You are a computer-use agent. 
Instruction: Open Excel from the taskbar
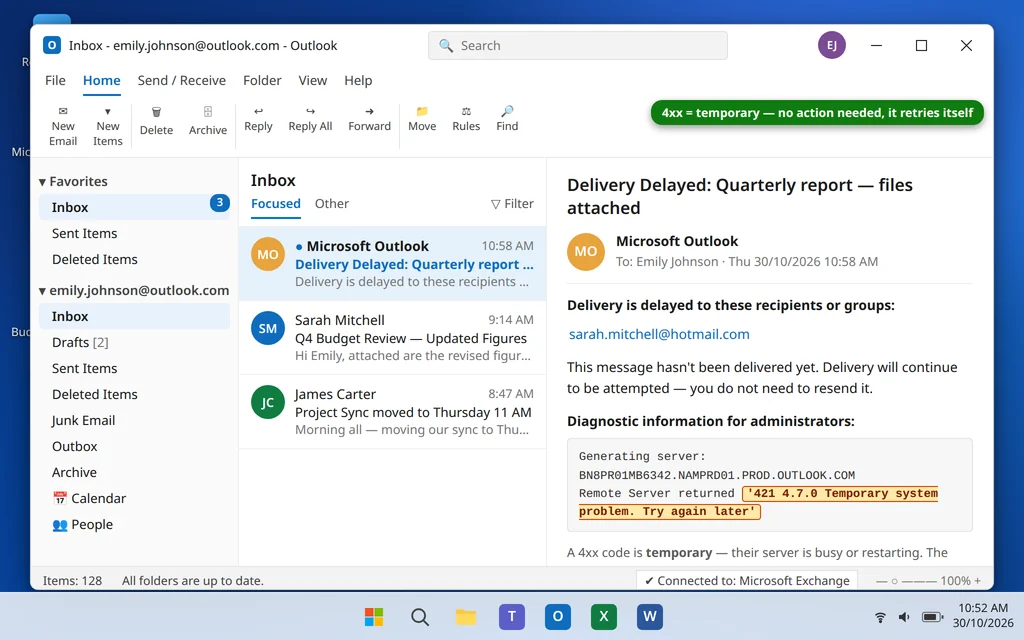tap(603, 616)
